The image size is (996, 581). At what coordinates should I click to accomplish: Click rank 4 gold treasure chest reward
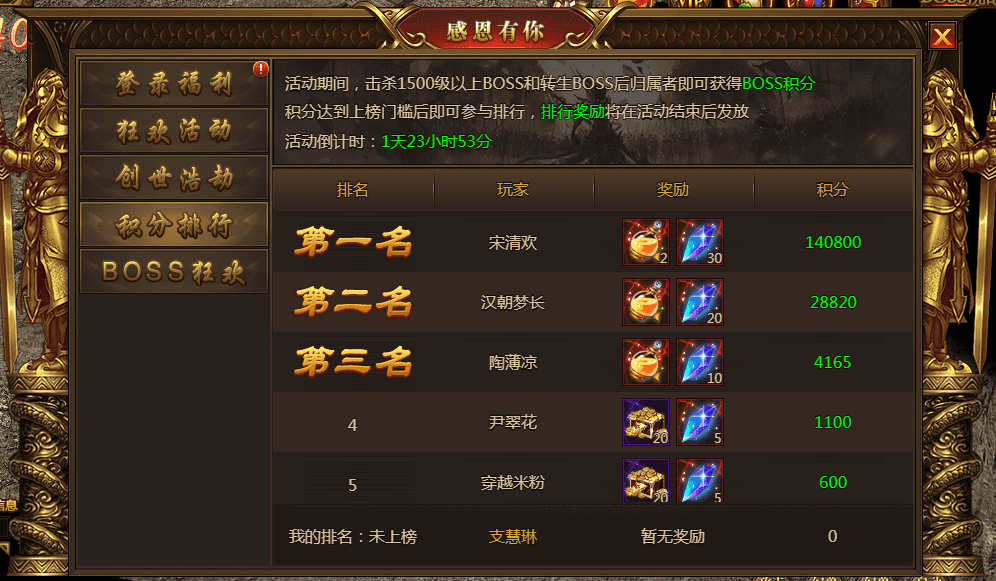click(x=645, y=422)
